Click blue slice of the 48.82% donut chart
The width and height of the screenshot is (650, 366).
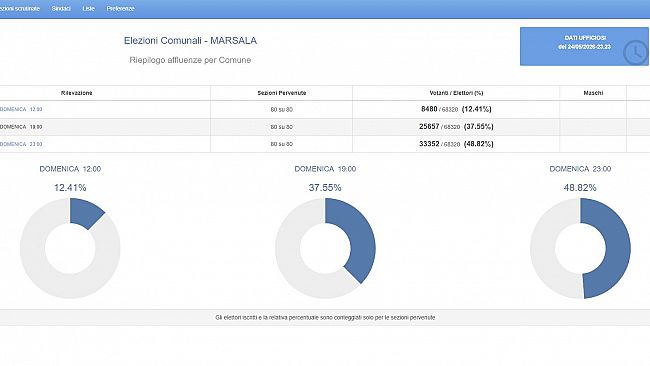click(617, 249)
